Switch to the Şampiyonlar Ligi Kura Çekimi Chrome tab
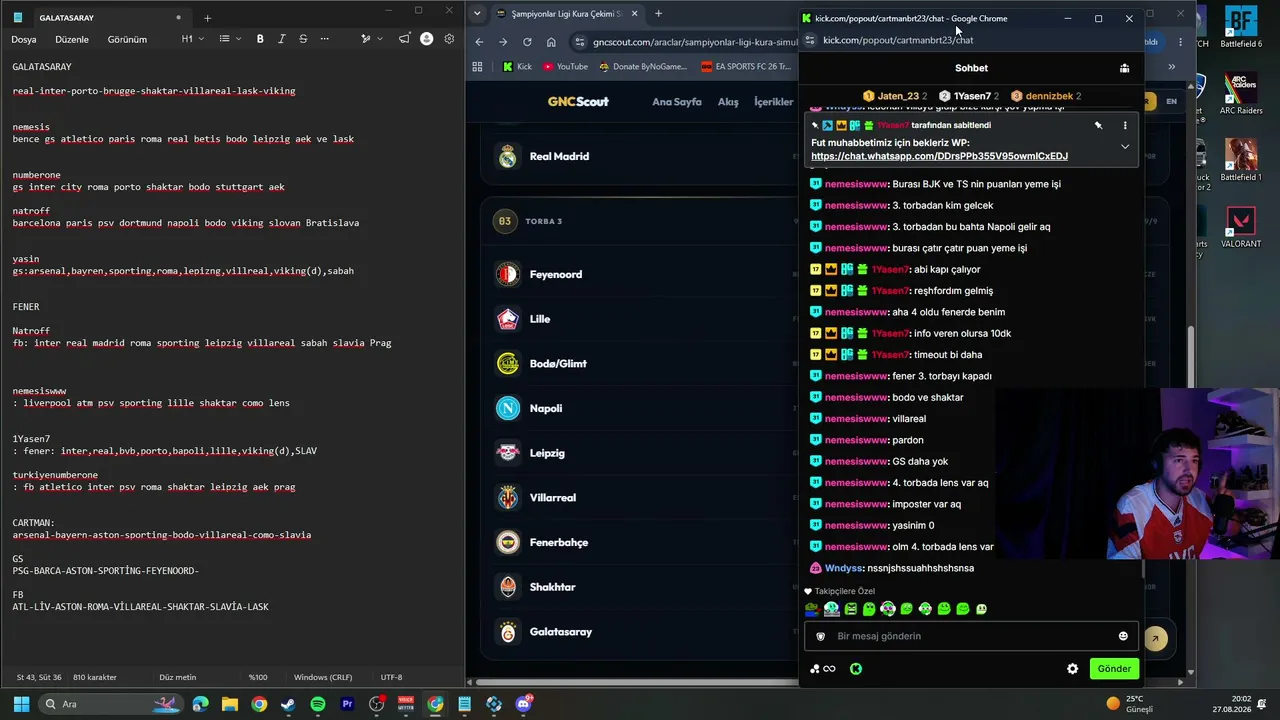Screen dimensions: 1280x720 pos(566,14)
